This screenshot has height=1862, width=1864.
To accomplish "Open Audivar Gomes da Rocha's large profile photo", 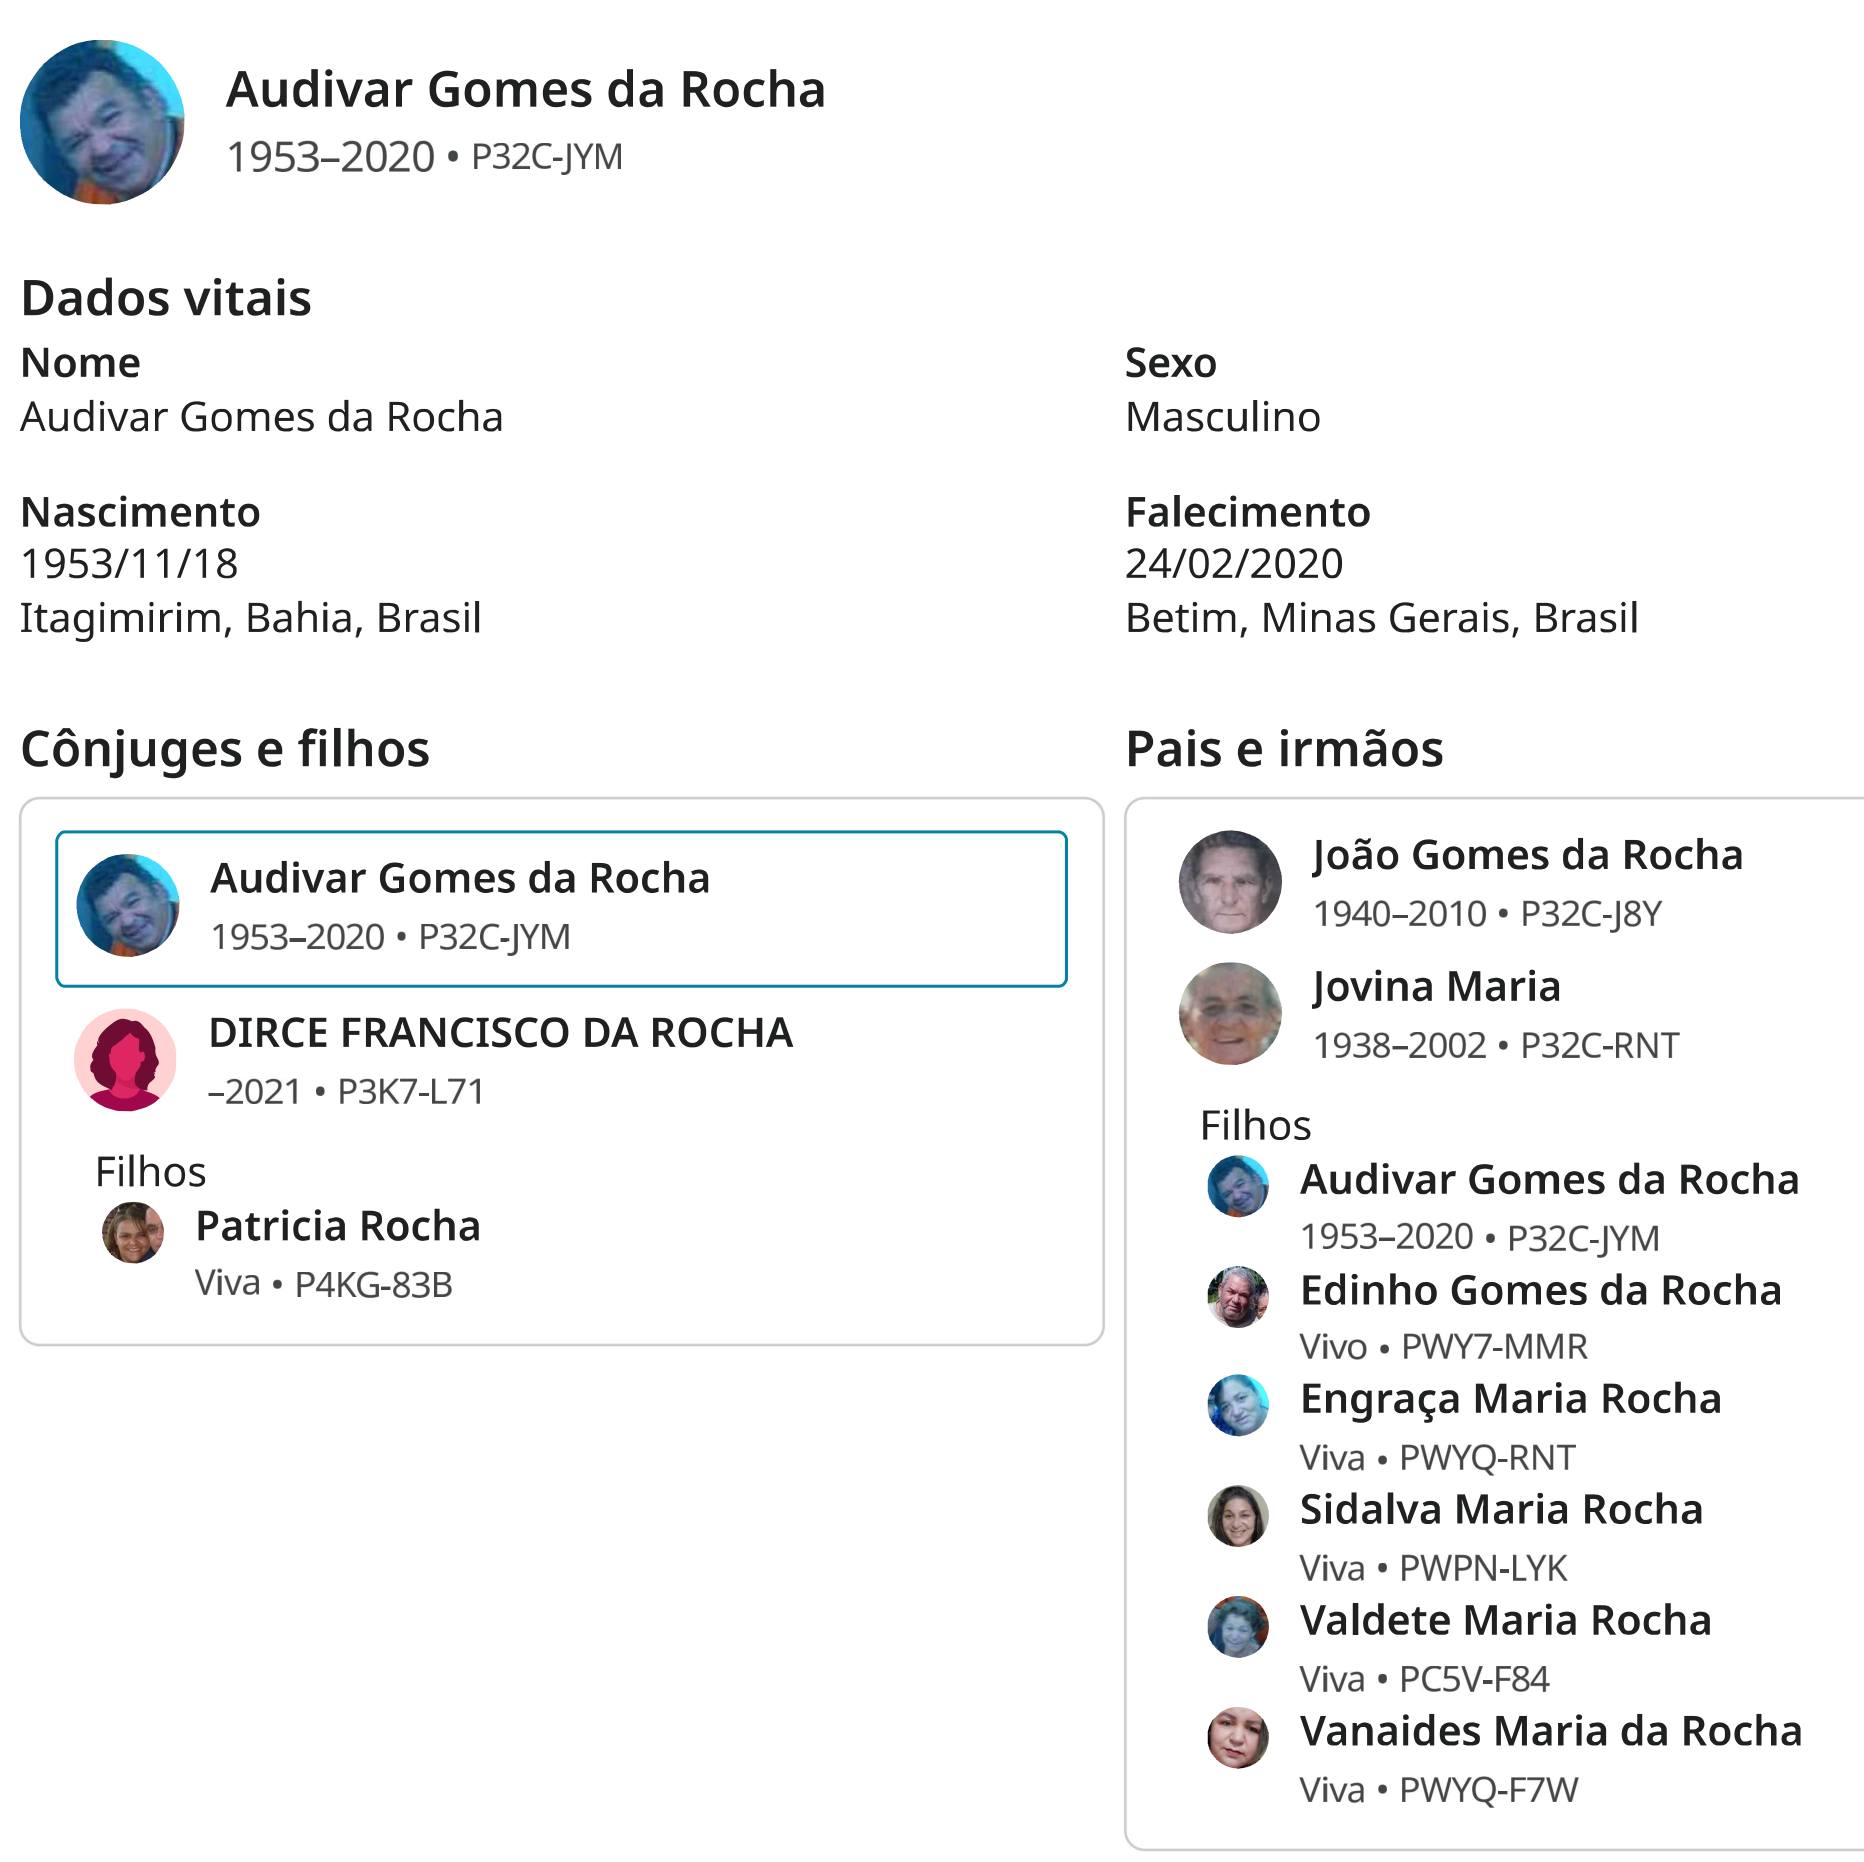I will coord(102,122).
